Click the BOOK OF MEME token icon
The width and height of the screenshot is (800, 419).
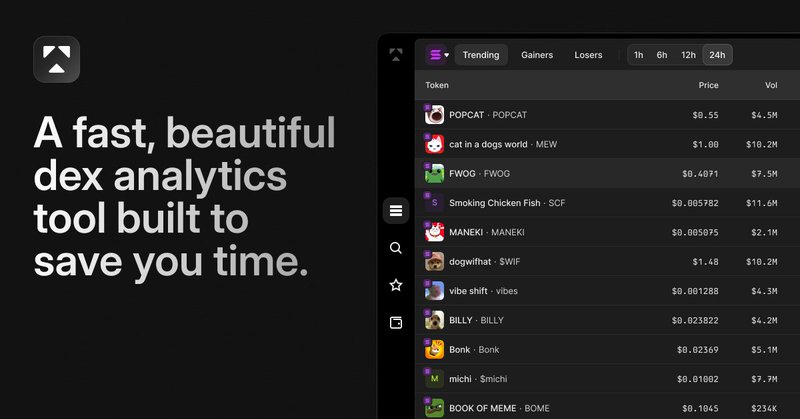coord(434,408)
